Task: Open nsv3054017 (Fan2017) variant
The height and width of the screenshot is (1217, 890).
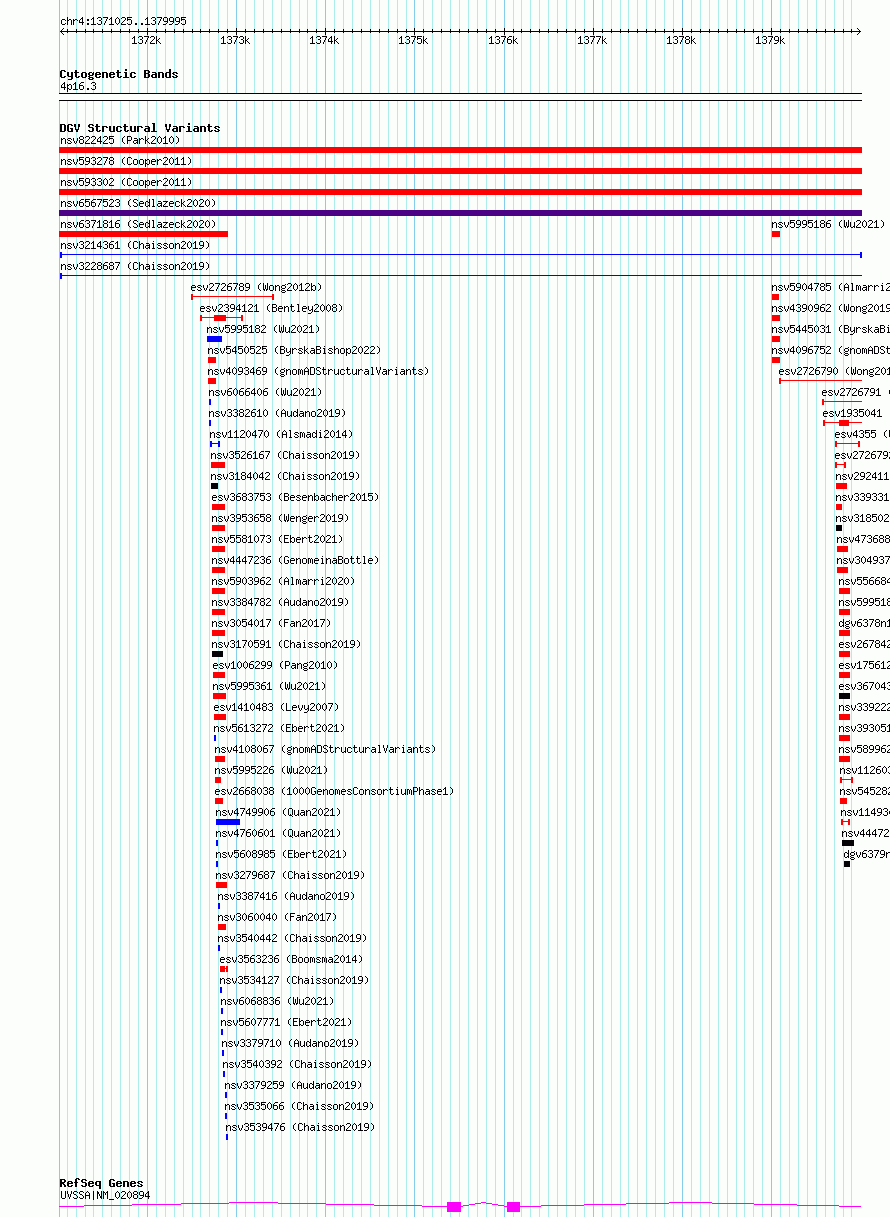Action: [272, 623]
